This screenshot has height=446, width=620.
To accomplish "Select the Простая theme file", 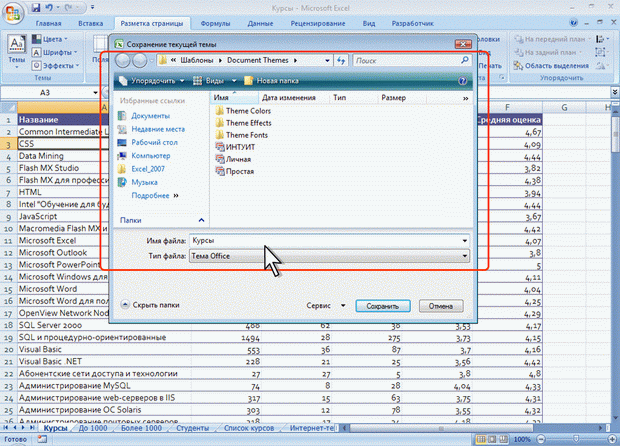I will click(x=234, y=171).
